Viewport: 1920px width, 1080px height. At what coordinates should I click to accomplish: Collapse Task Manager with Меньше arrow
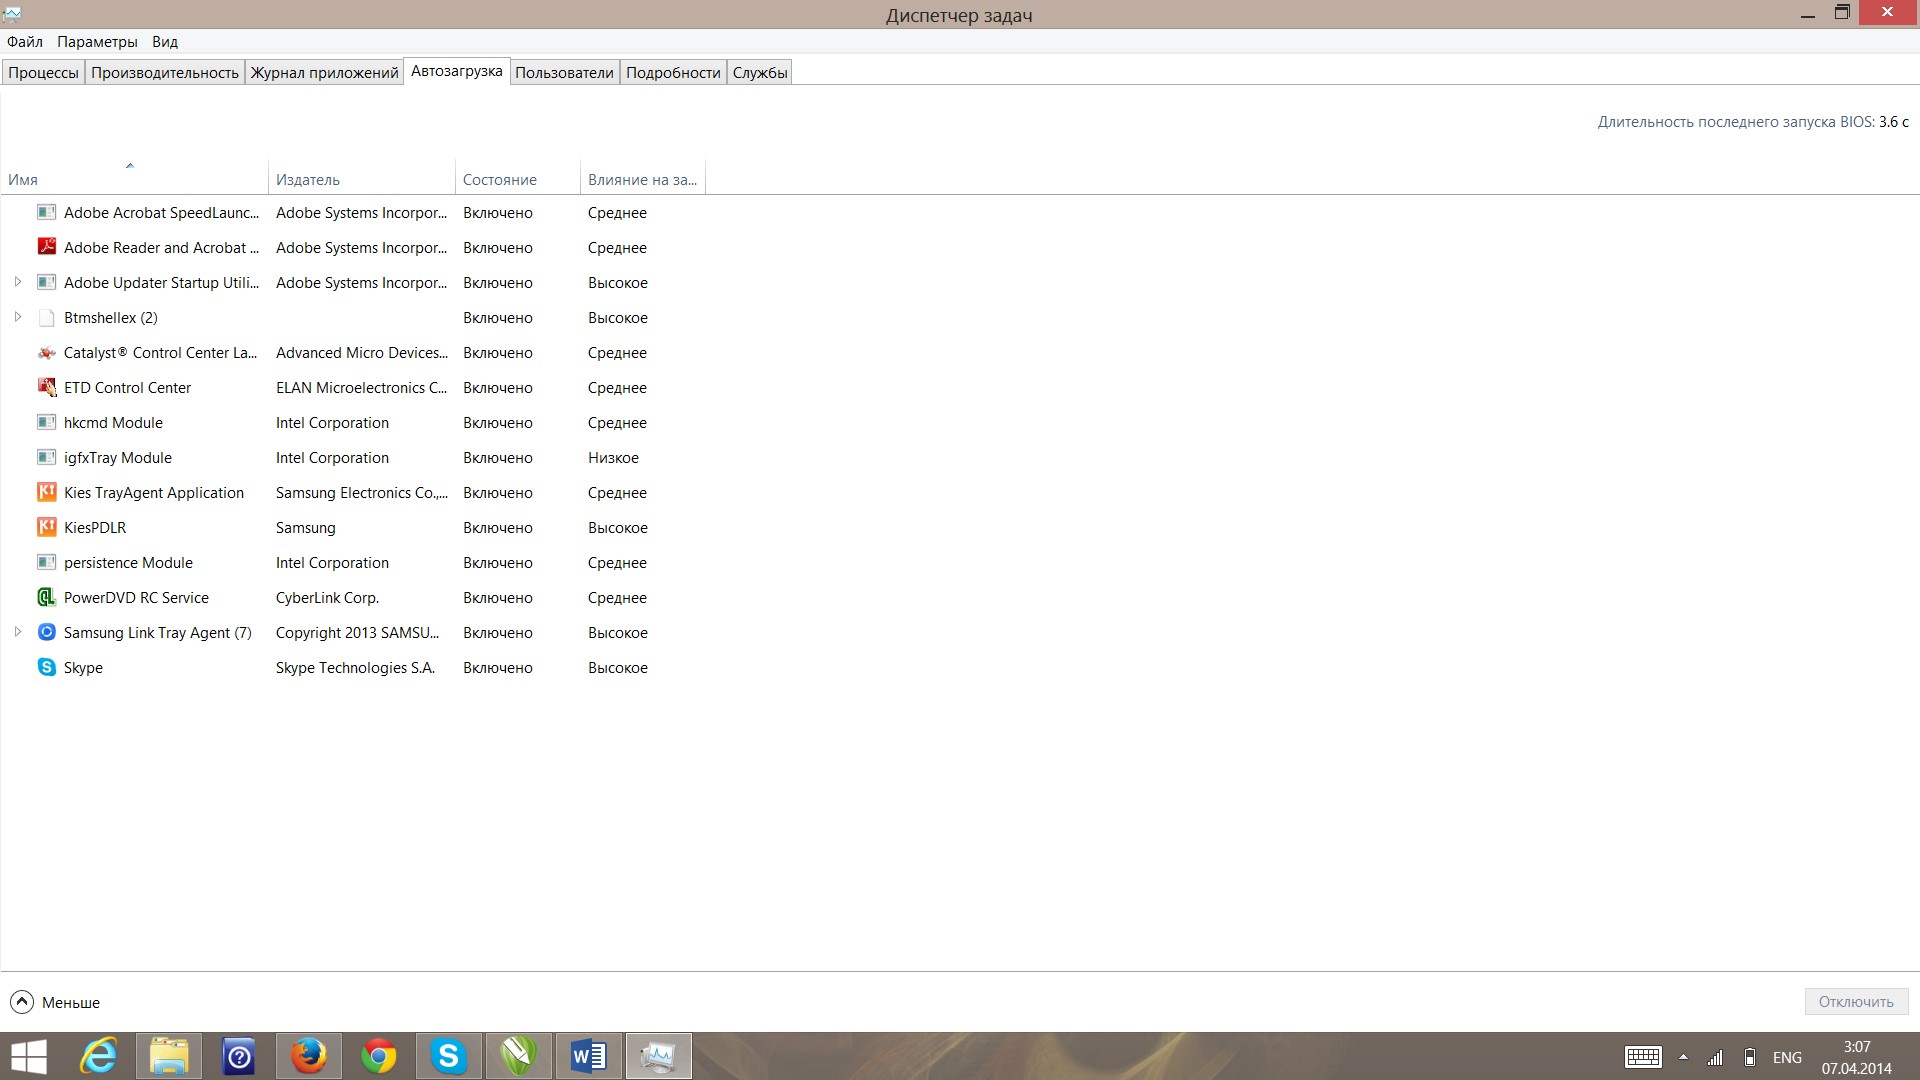tap(21, 1002)
